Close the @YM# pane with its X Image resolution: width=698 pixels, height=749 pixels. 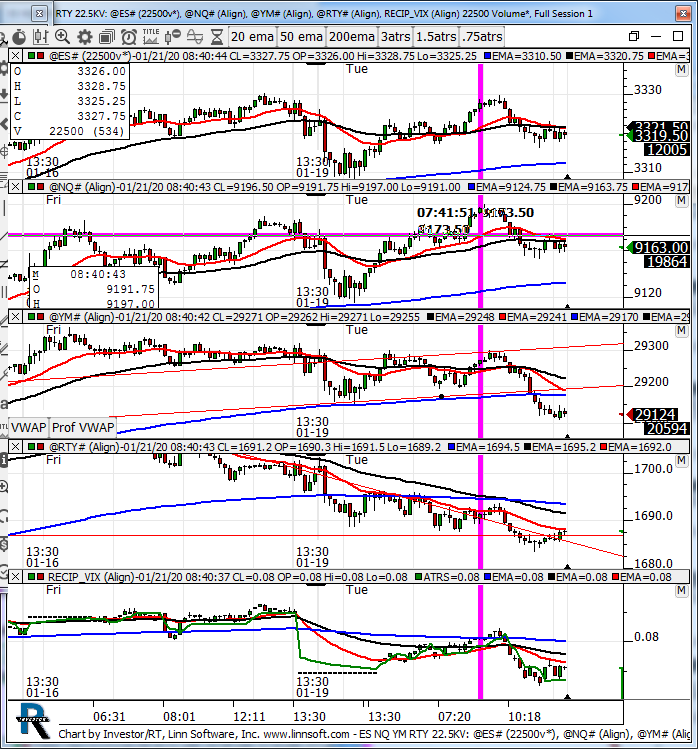coord(15,317)
